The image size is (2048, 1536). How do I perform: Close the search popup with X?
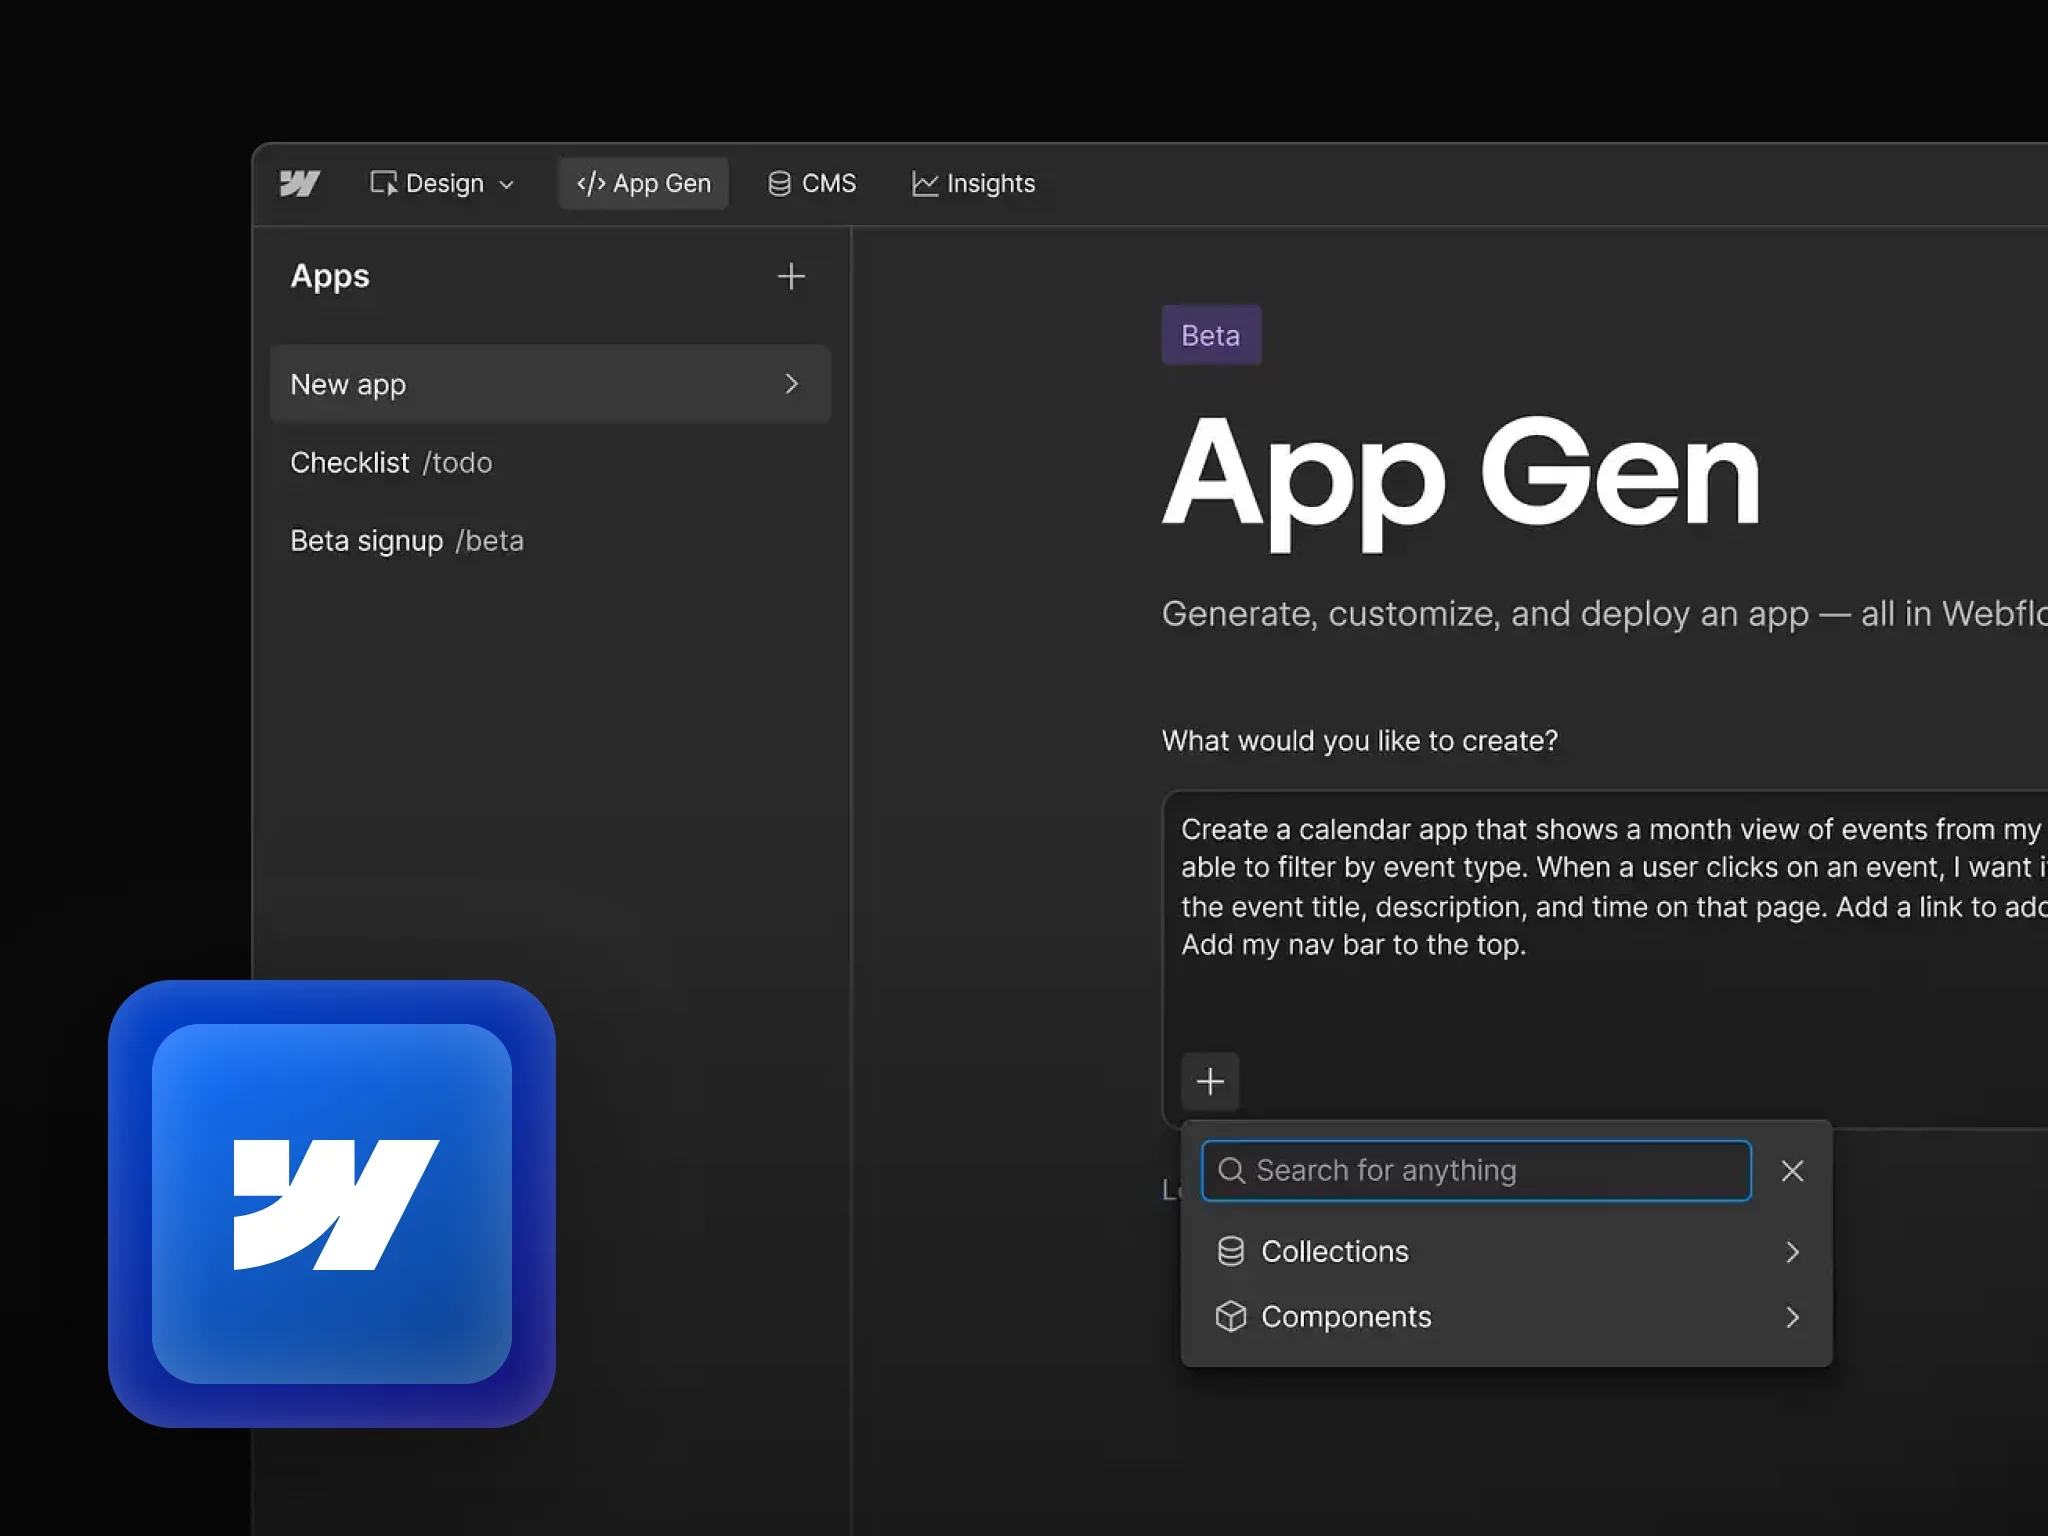[x=1792, y=1171]
